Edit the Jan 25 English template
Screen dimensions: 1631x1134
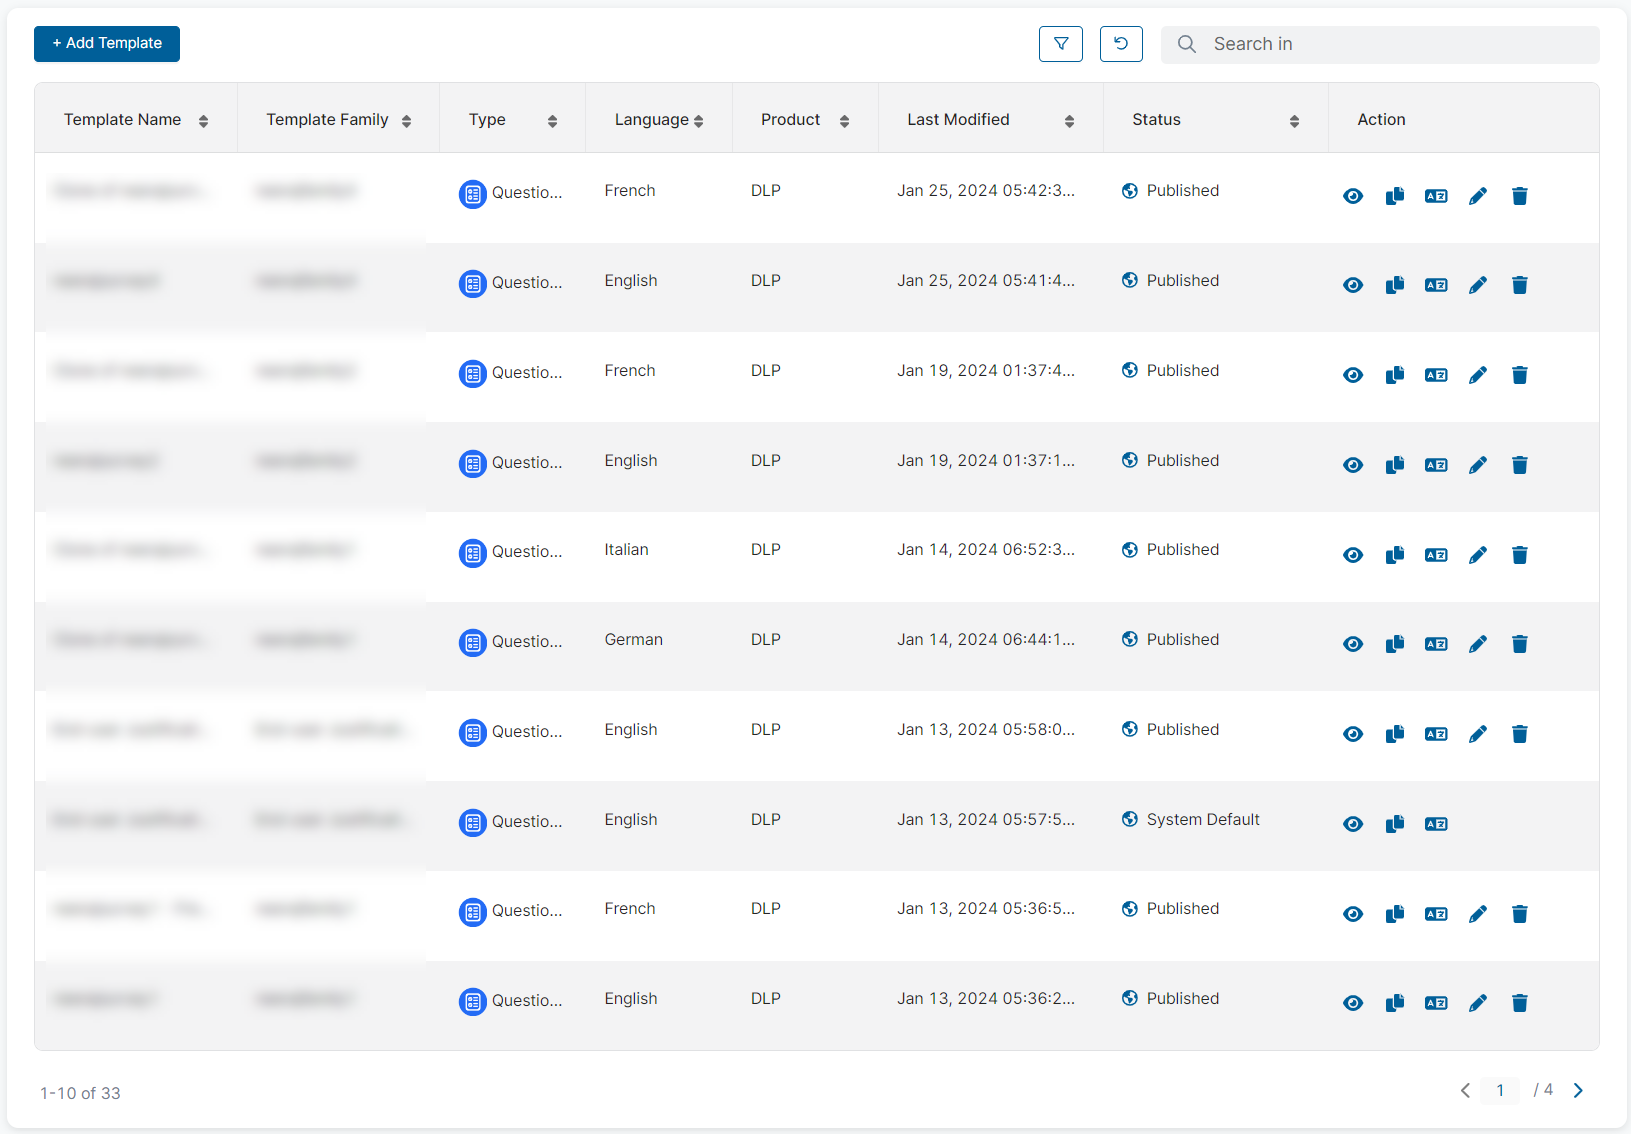point(1478,285)
